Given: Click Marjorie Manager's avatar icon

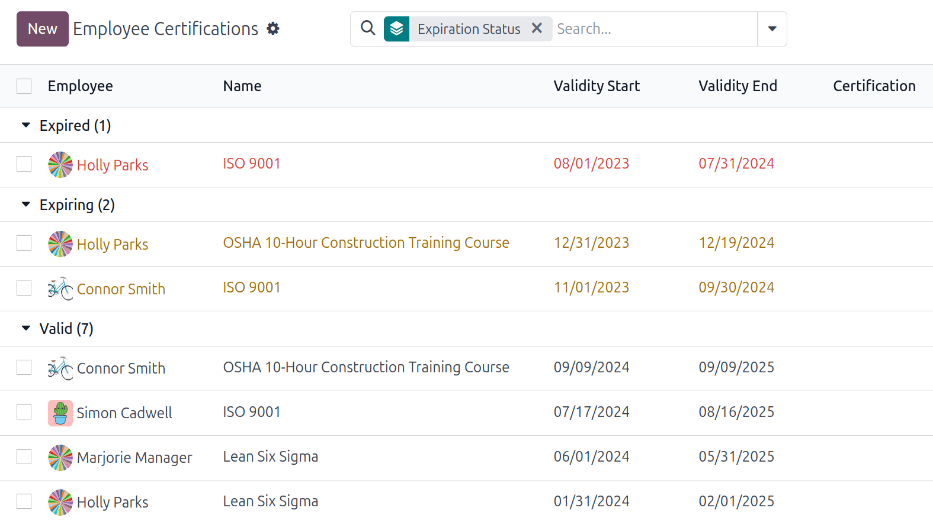Looking at the screenshot, I should [x=60, y=458].
